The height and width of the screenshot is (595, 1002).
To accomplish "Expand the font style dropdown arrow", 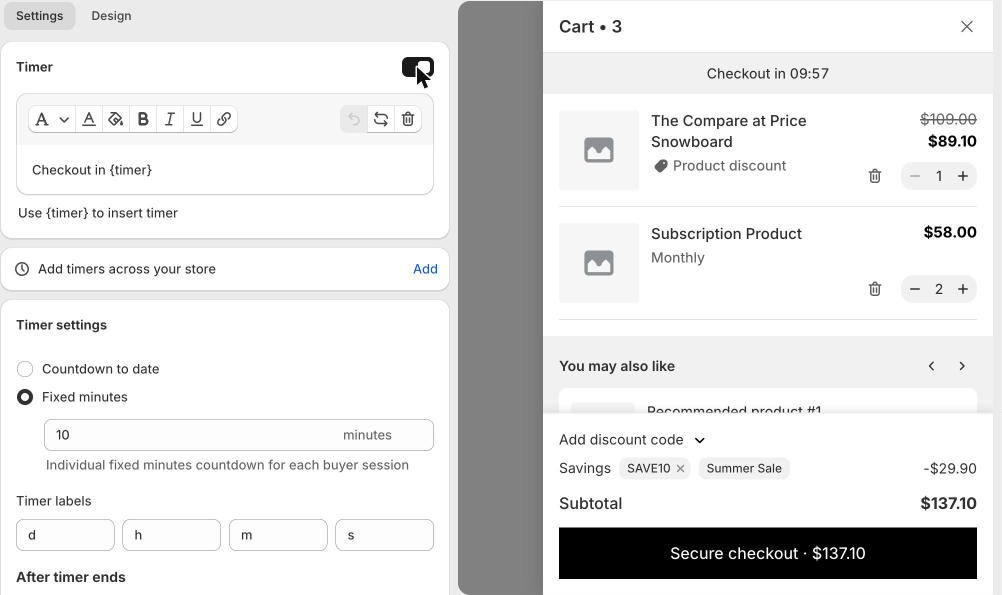I will click(x=64, y=120).
